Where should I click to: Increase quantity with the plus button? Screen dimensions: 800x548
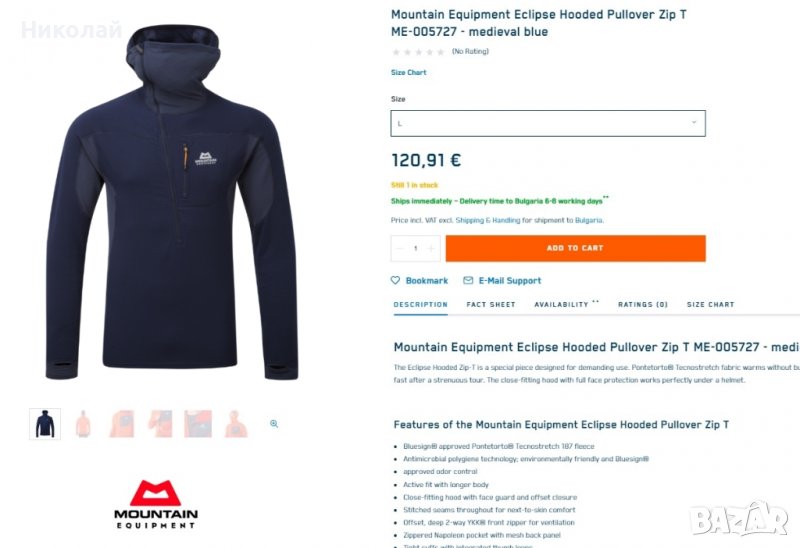coord(431,248)
